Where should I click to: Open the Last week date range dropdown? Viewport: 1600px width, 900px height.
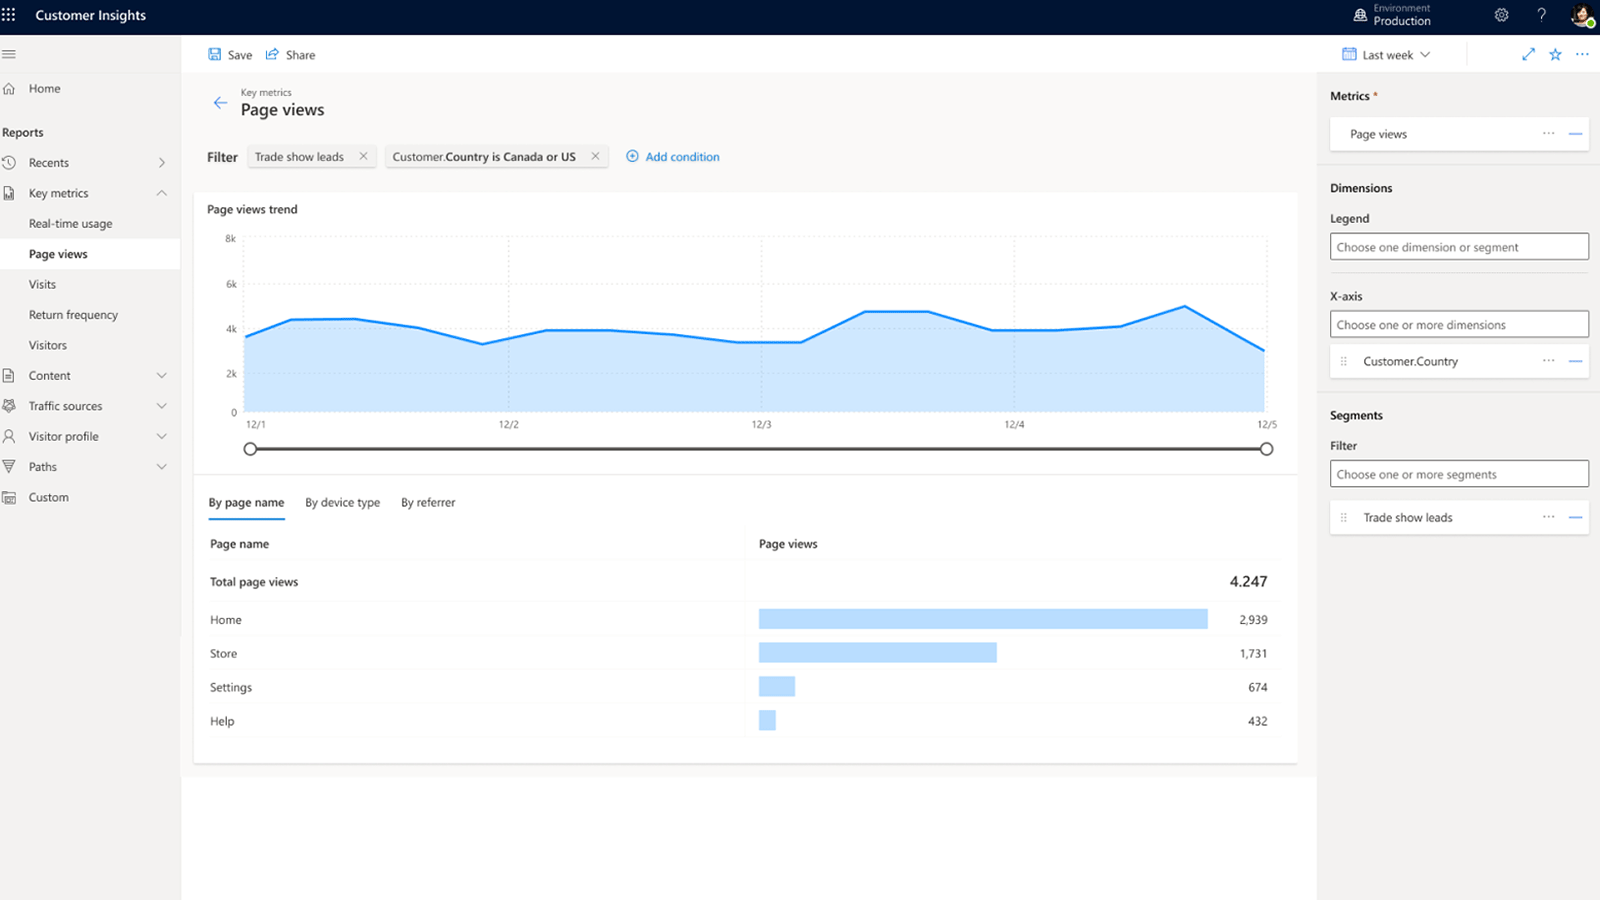pyautogui.click(x=1386, y=55)
